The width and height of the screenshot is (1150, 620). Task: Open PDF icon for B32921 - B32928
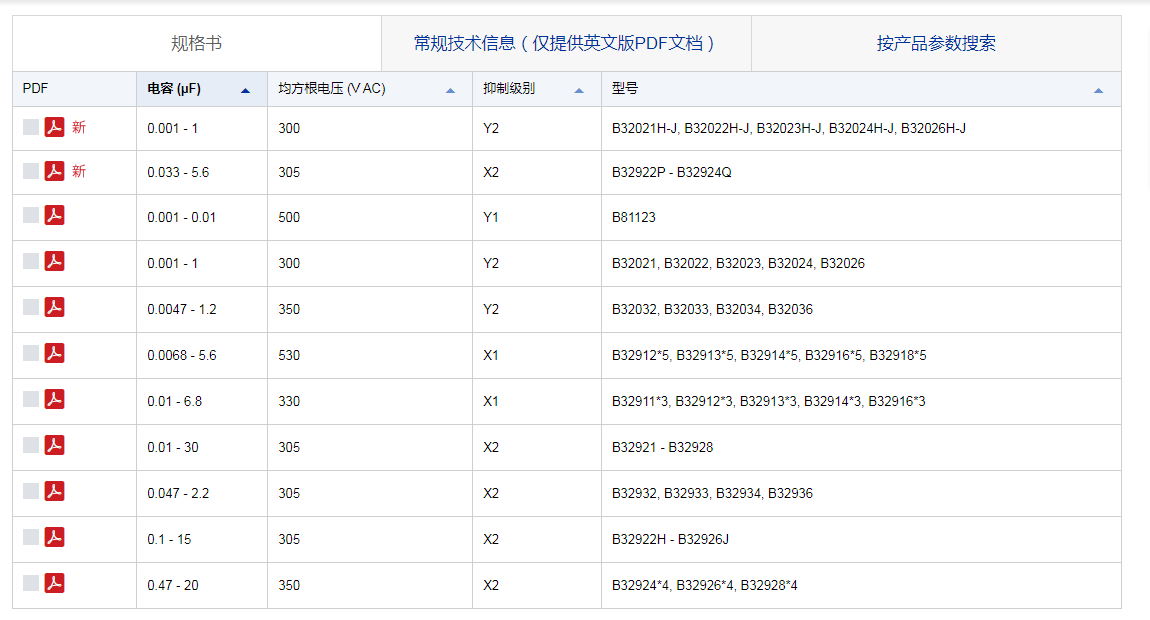click(54, 445)
